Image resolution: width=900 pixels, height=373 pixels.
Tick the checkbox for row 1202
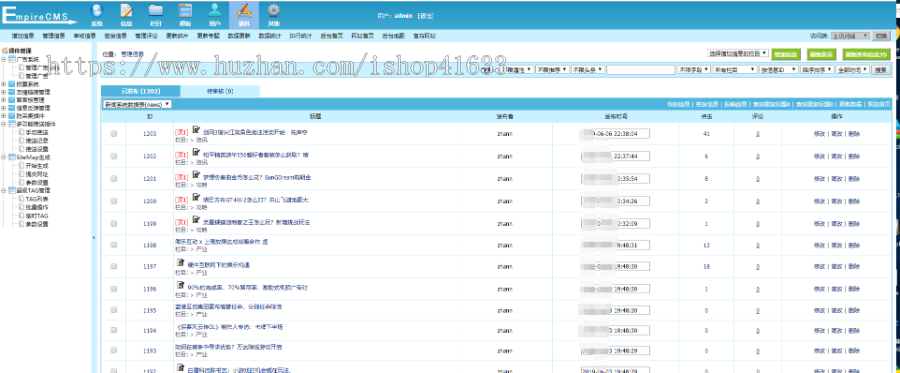click(x=114, y=156)
